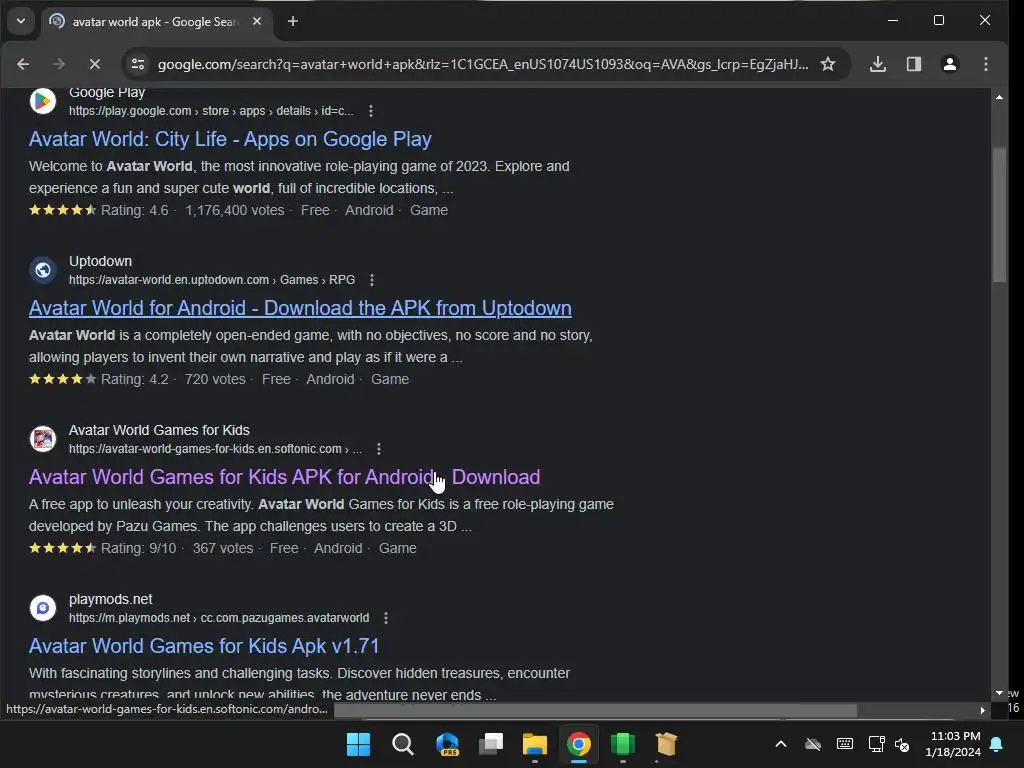Viewport: 1024px width, 768px height.
Task: Open the touch keyboard tray icon
Action: click(x=844, y=744)
